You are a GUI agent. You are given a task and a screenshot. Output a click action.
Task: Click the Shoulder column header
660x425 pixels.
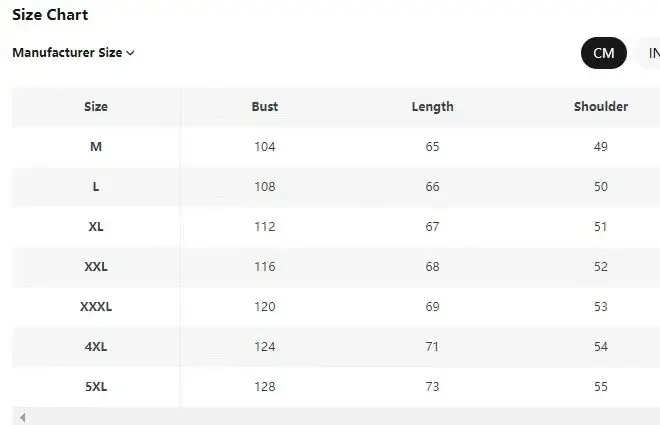pyautogui.click(x=600, y=107)
